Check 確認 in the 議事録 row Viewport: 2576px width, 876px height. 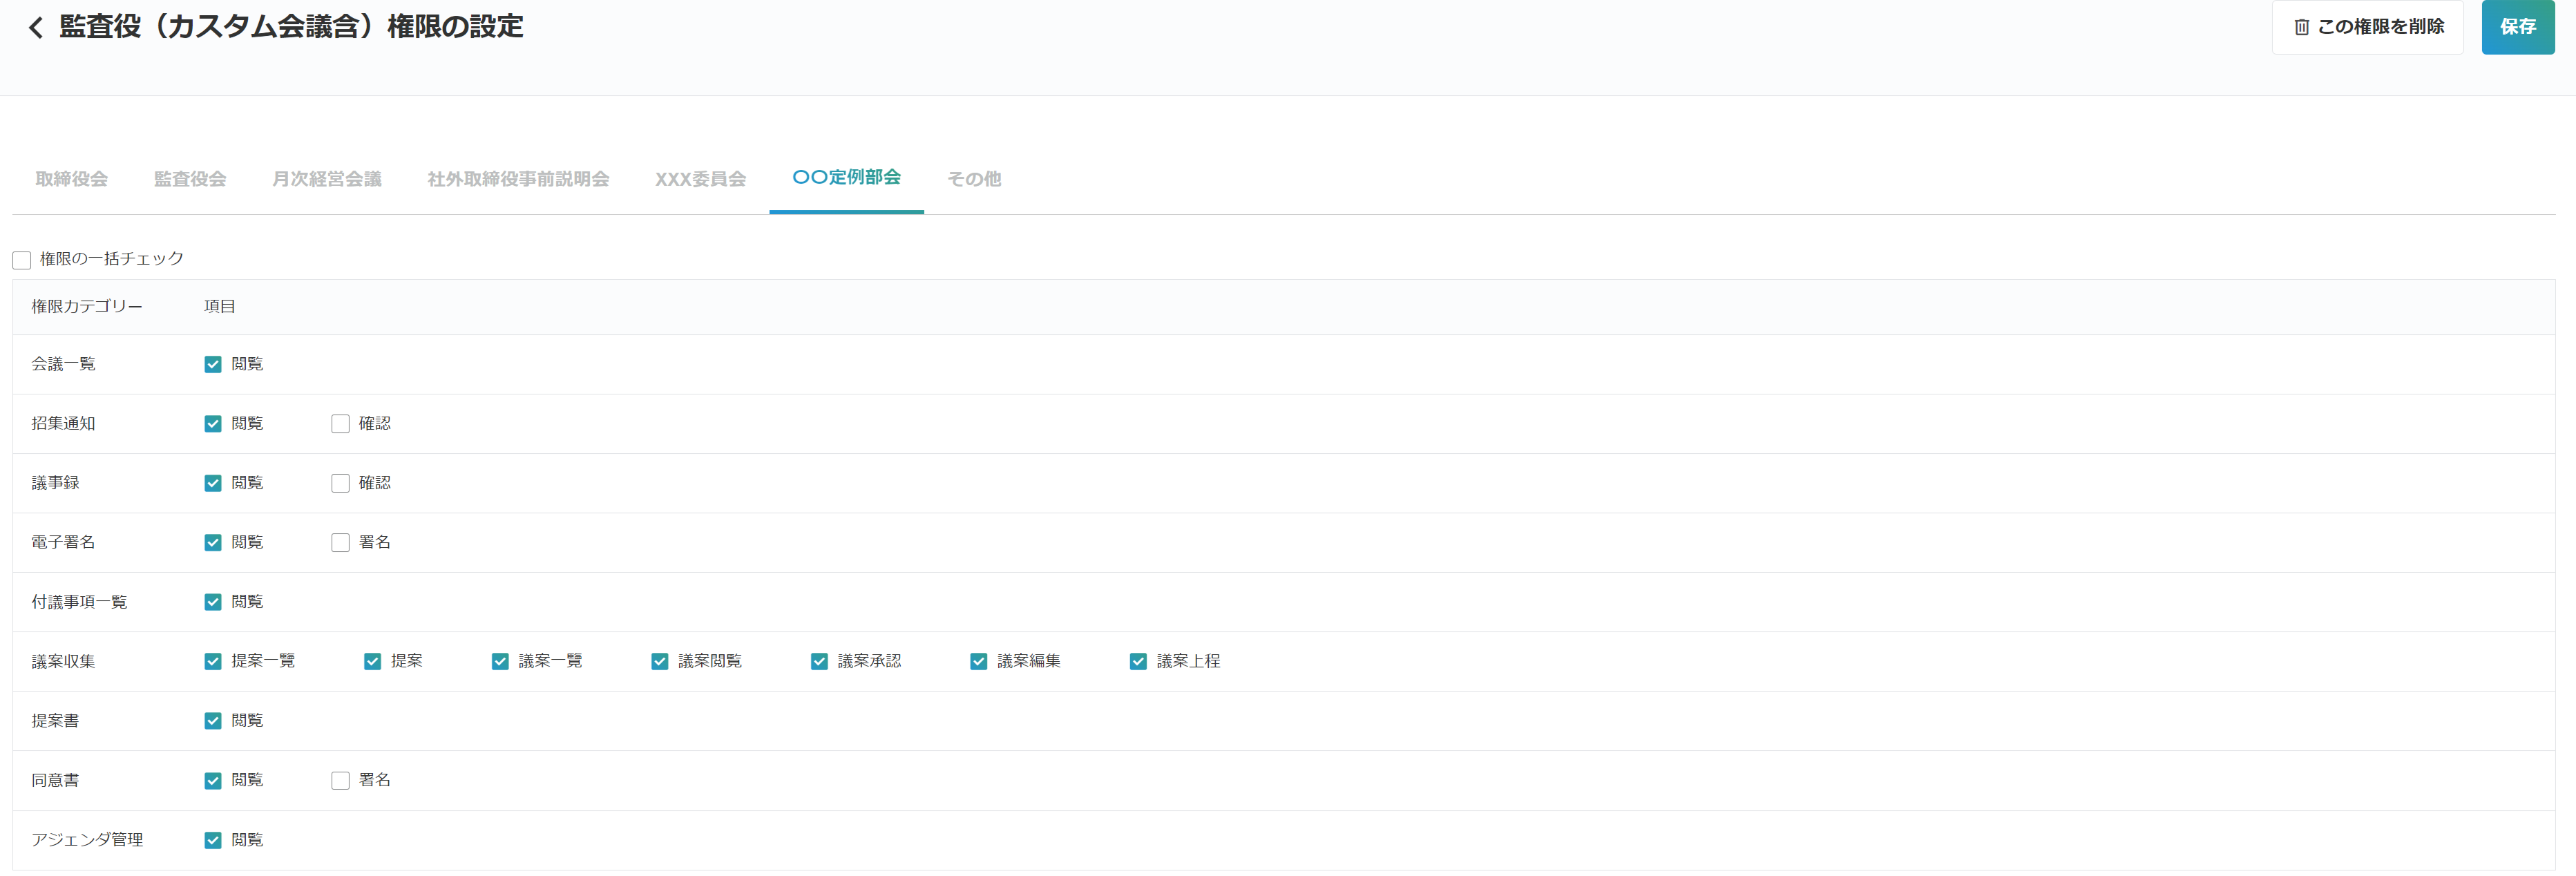click(x=340, y=483)
